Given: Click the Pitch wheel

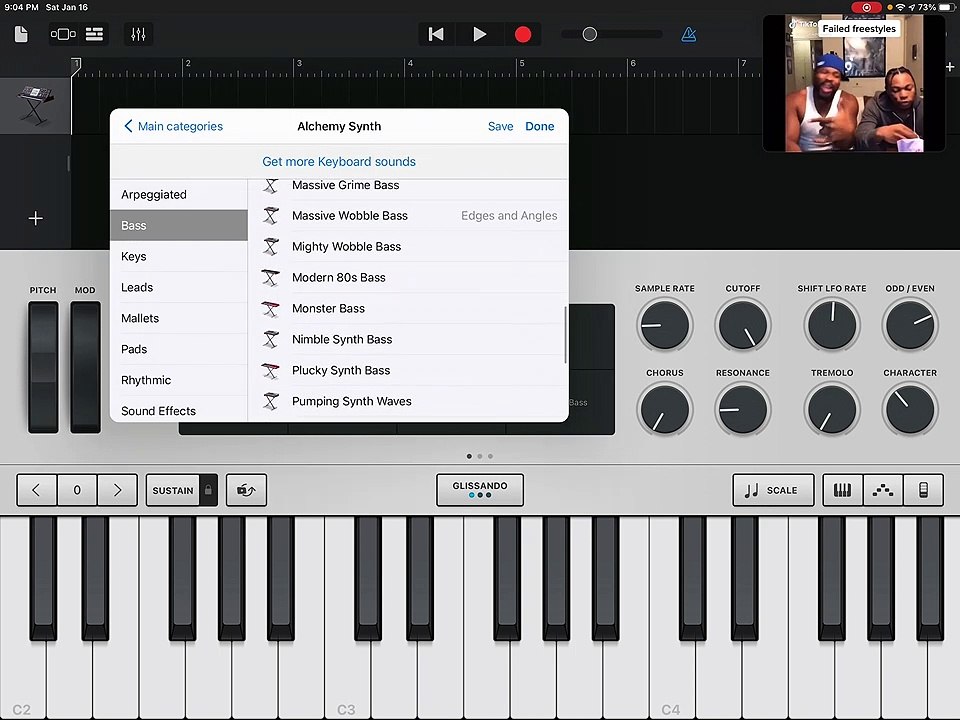Looking at the screenshot, I should (43, 367).
